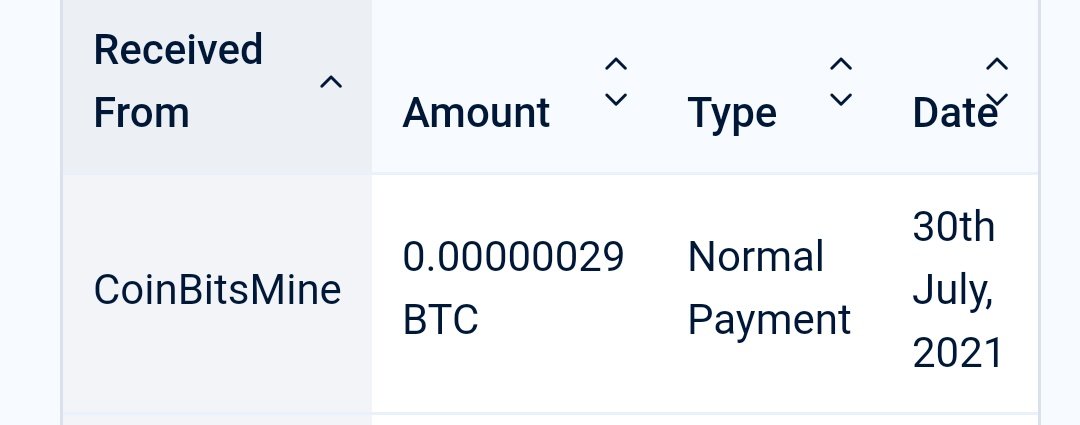Screen dimensions: 1080x425
Task: Open the CoinBitsMine sender entry
Action: (217, 290)
